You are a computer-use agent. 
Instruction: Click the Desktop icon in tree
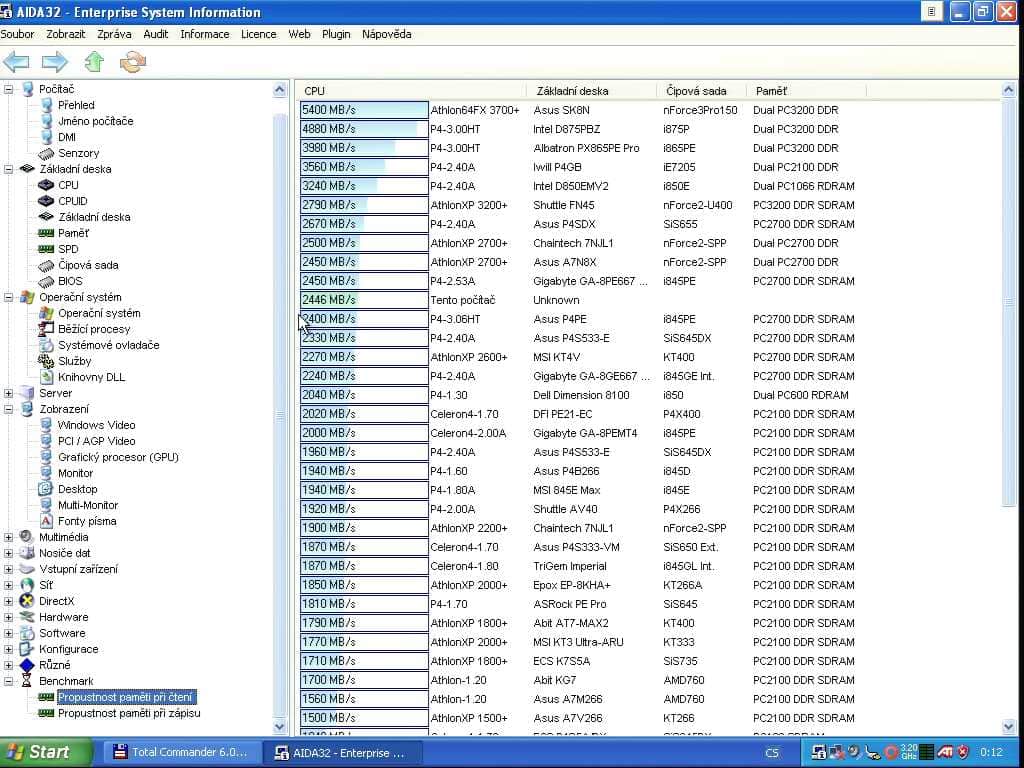pyautogui.click(x=46, y=489)
